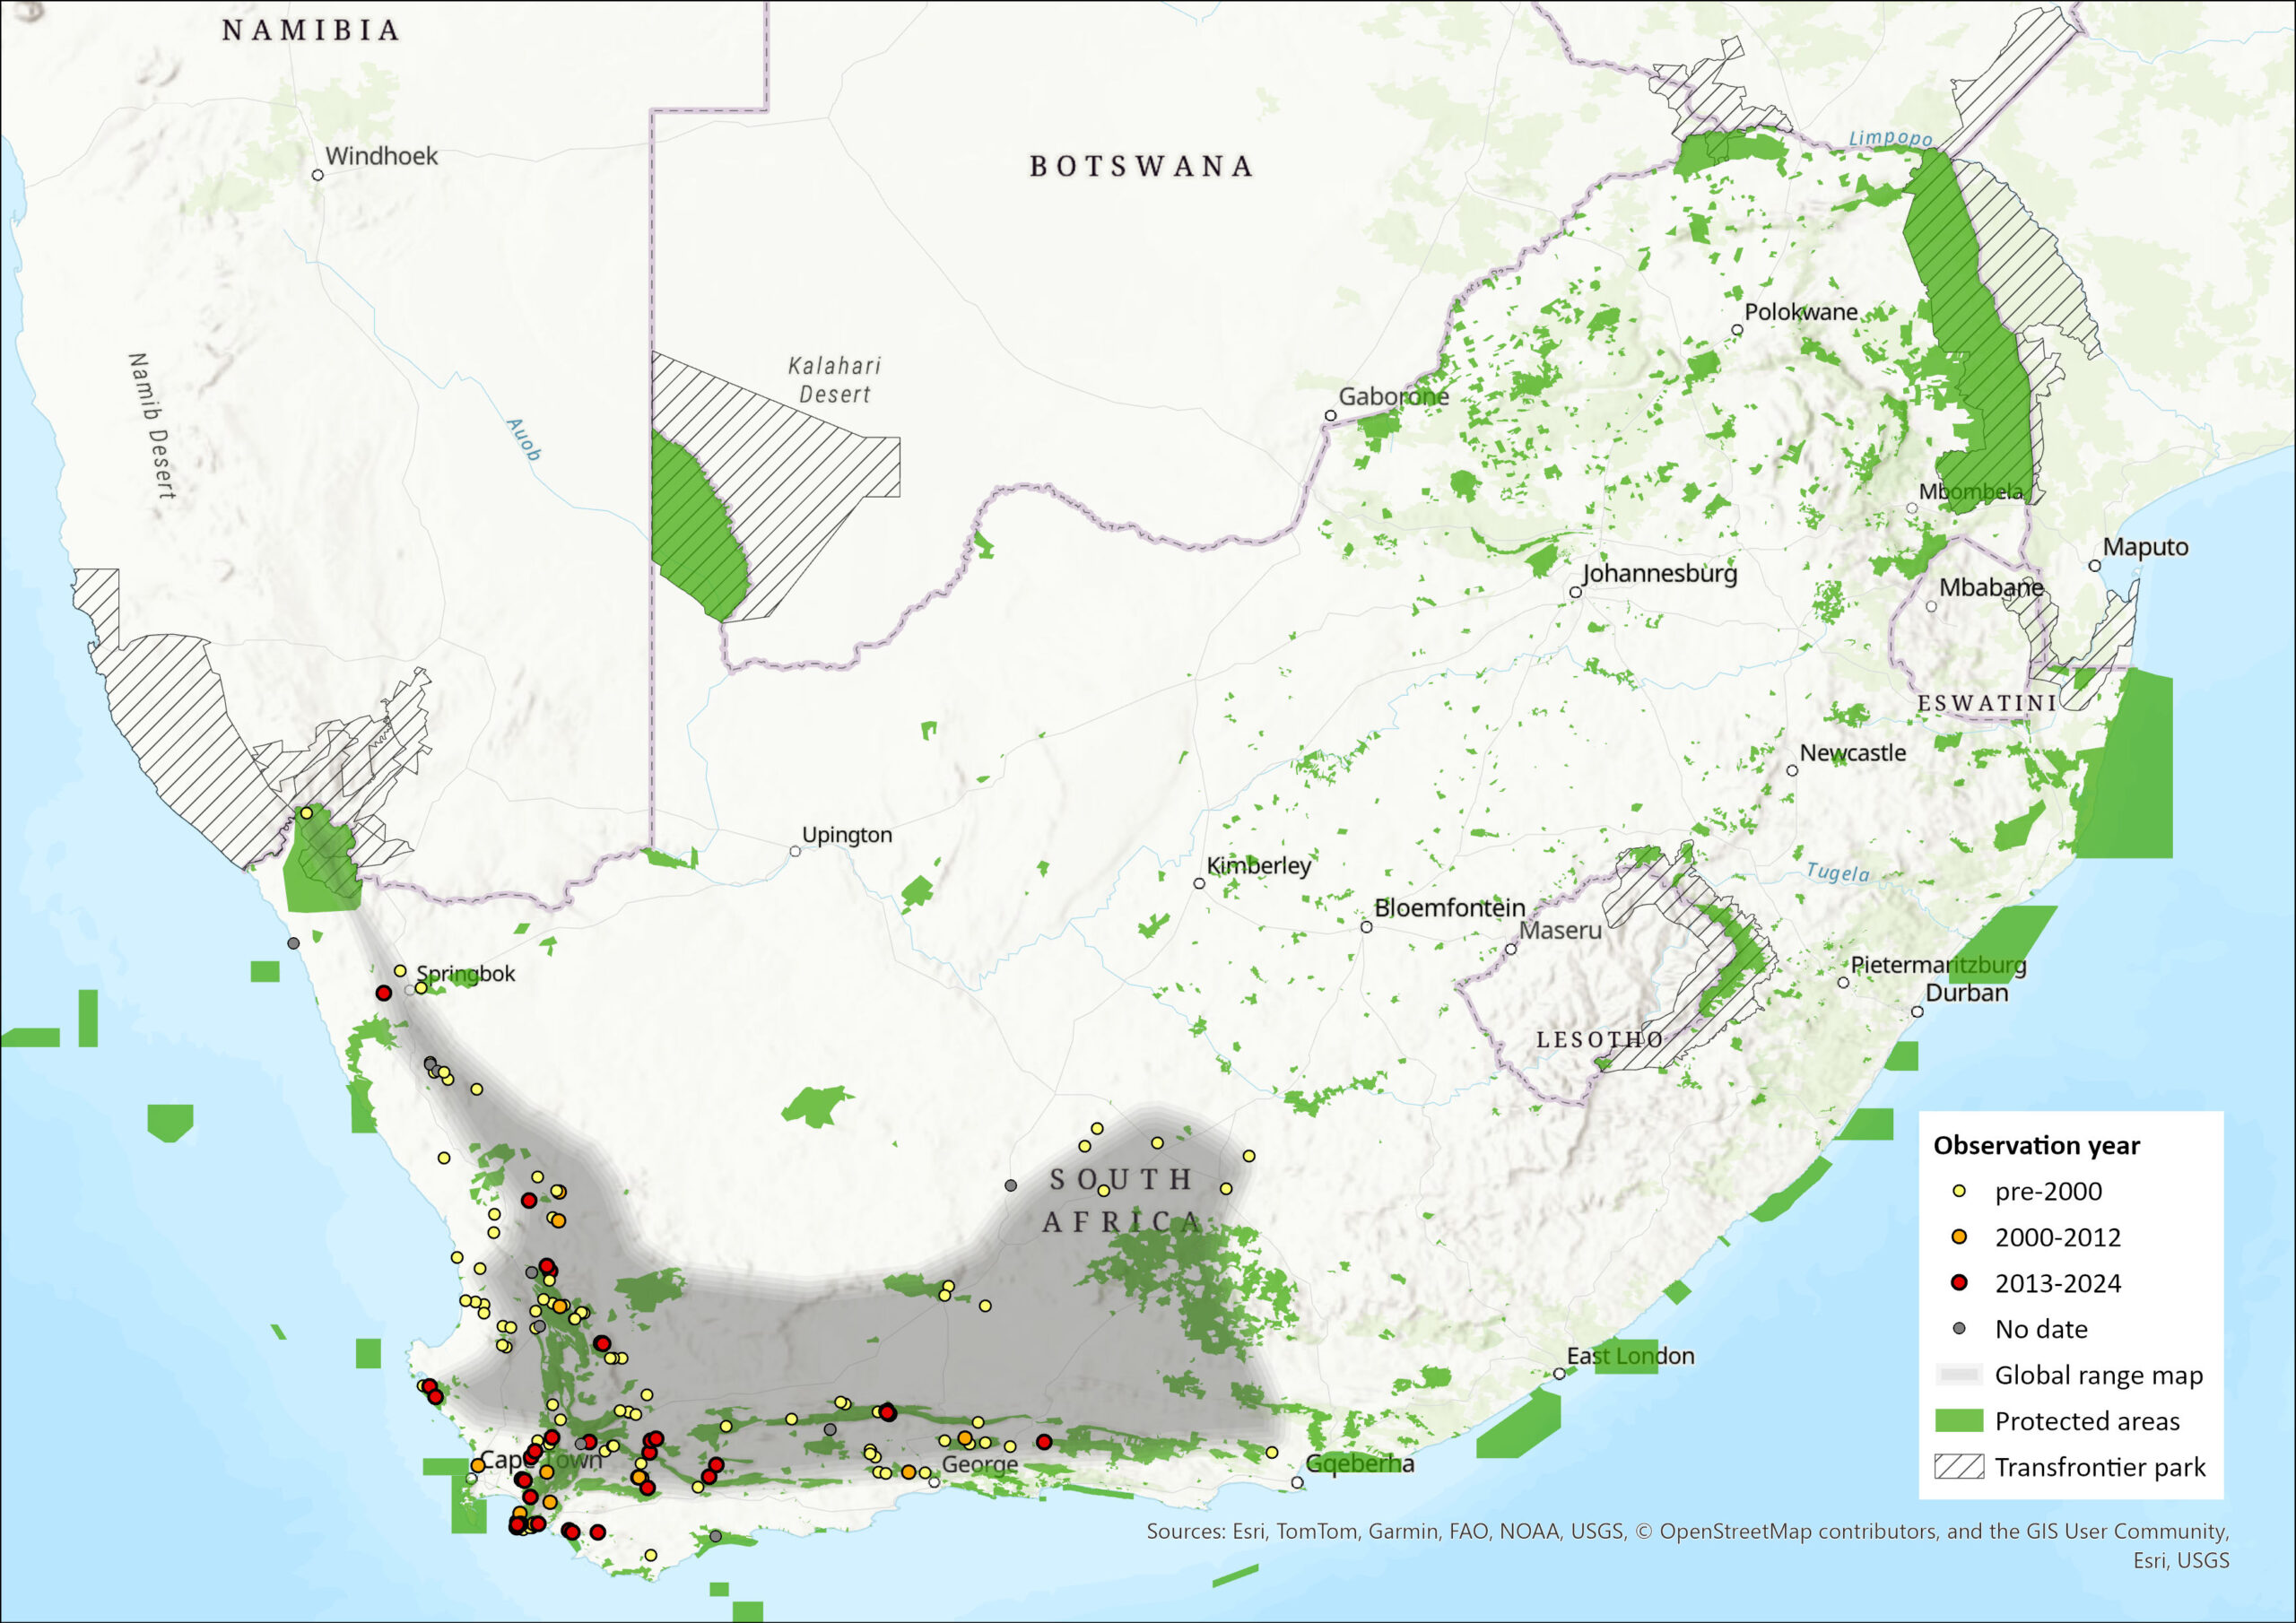Viewport: 2296px width, 1623px height.
Task: Click the NAMIBIA country label
Action: [x=311, y=30]
